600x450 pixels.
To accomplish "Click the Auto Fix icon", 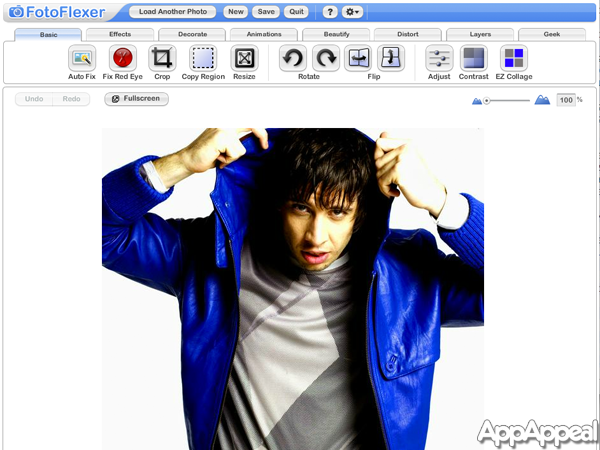I will [82, 58].
